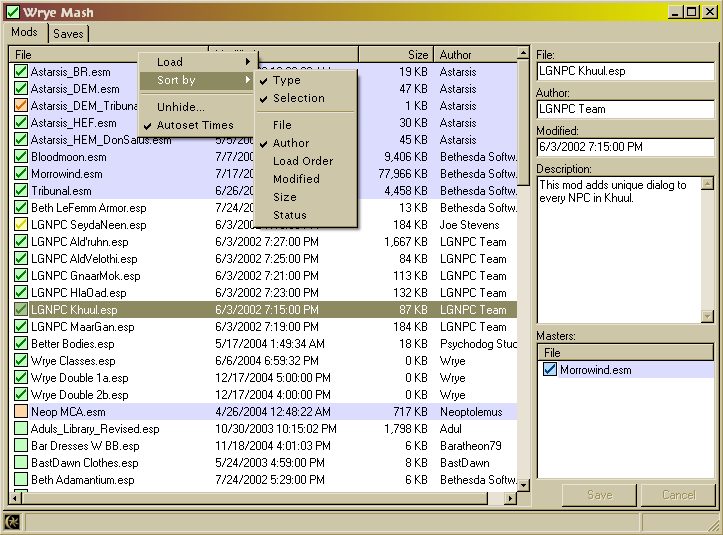Click the status bar icon at bottom left
Screen dimensions: 723x535
[13, 521]
